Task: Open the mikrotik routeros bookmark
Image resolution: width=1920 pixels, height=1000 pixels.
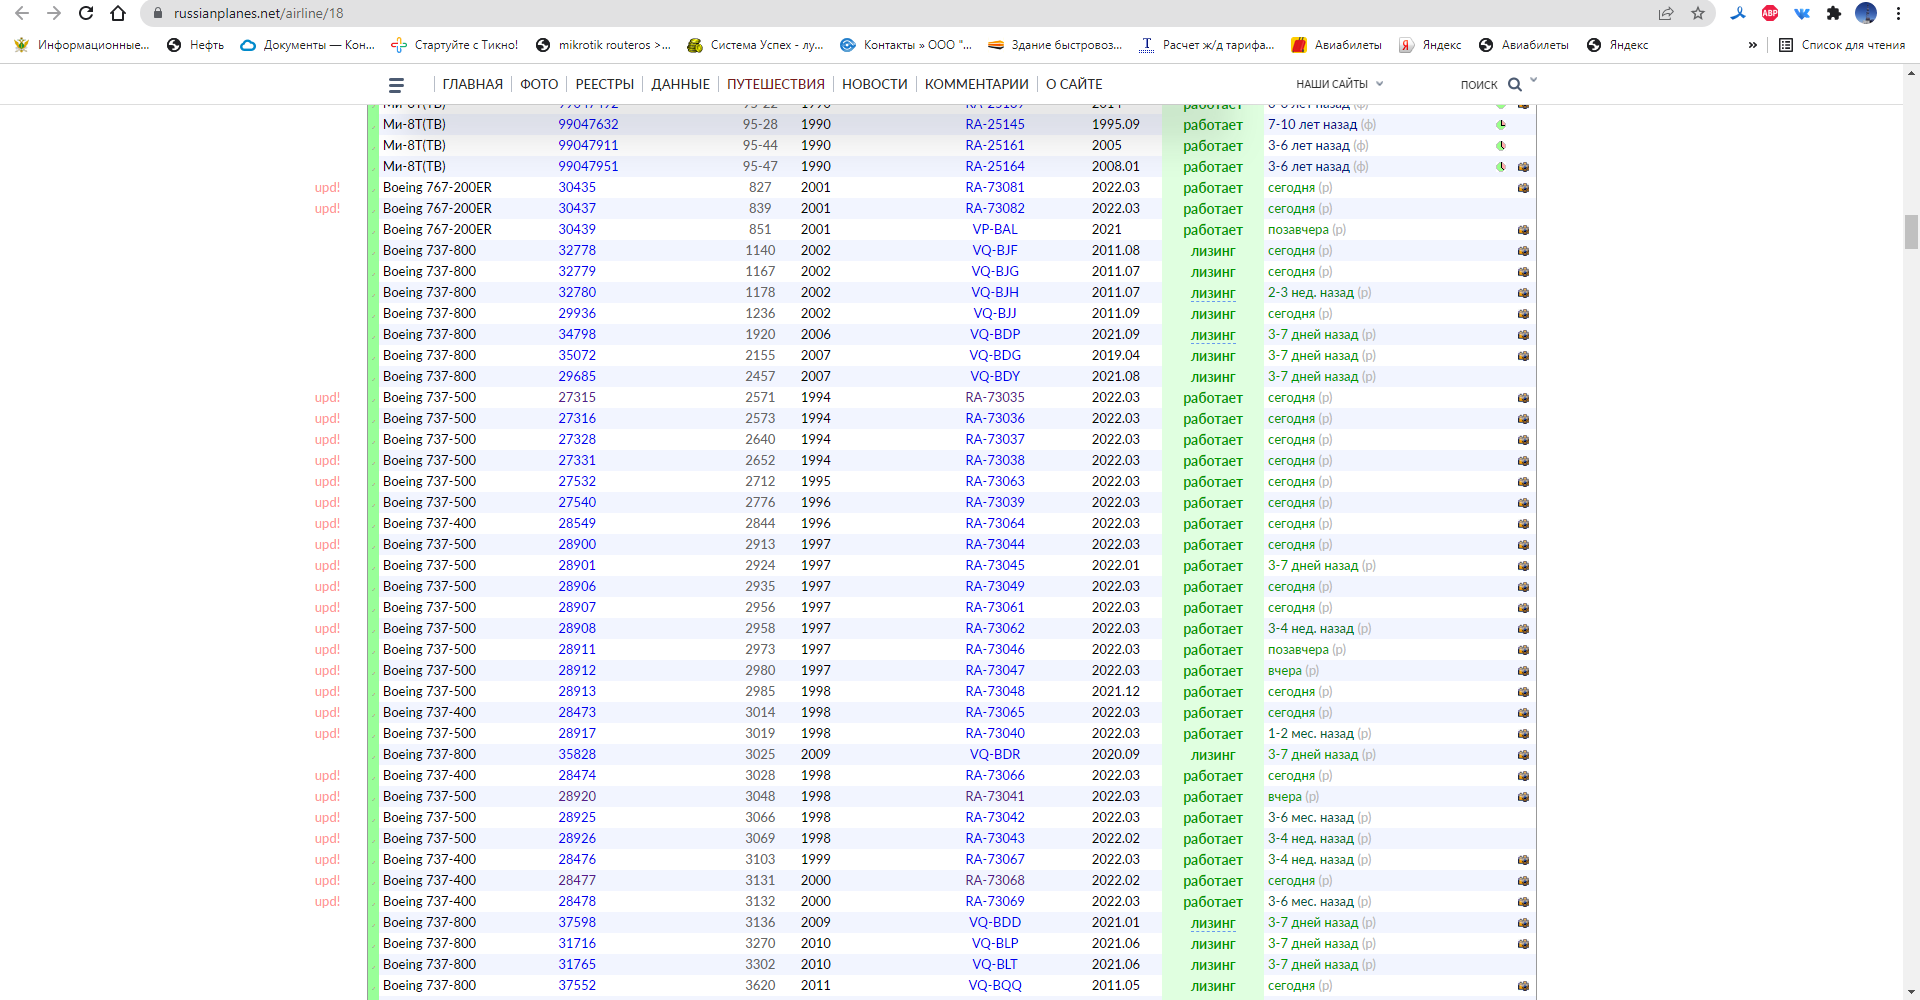Action: click(x=603, y=45)
